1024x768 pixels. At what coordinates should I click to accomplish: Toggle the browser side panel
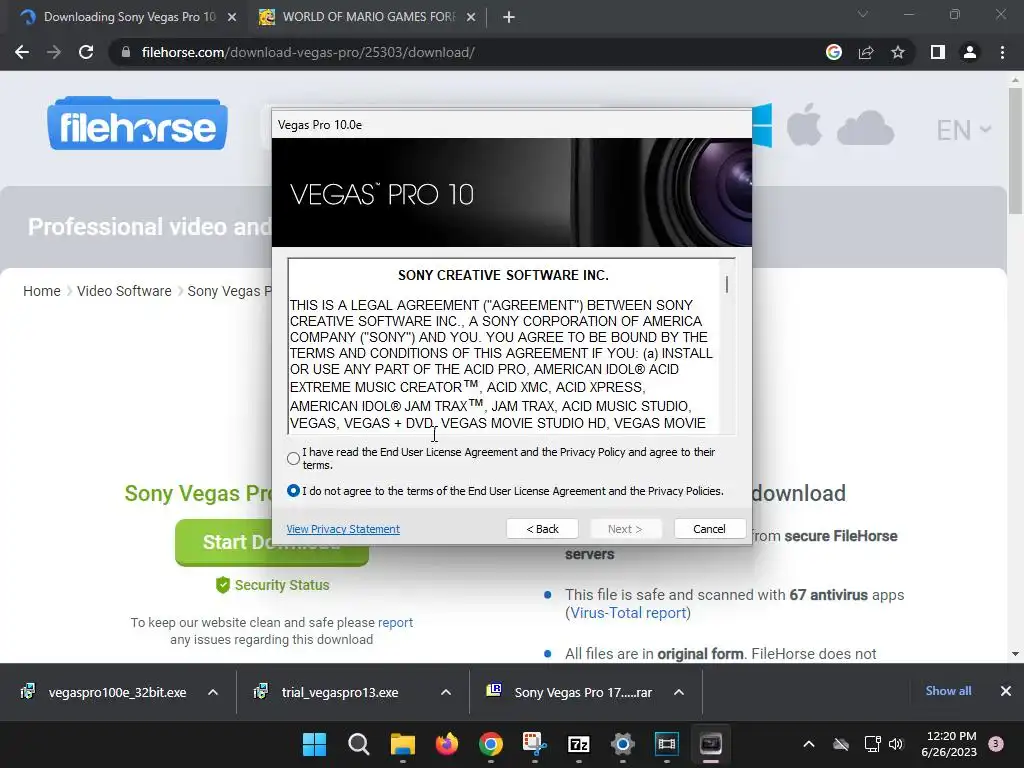(938, 52)
